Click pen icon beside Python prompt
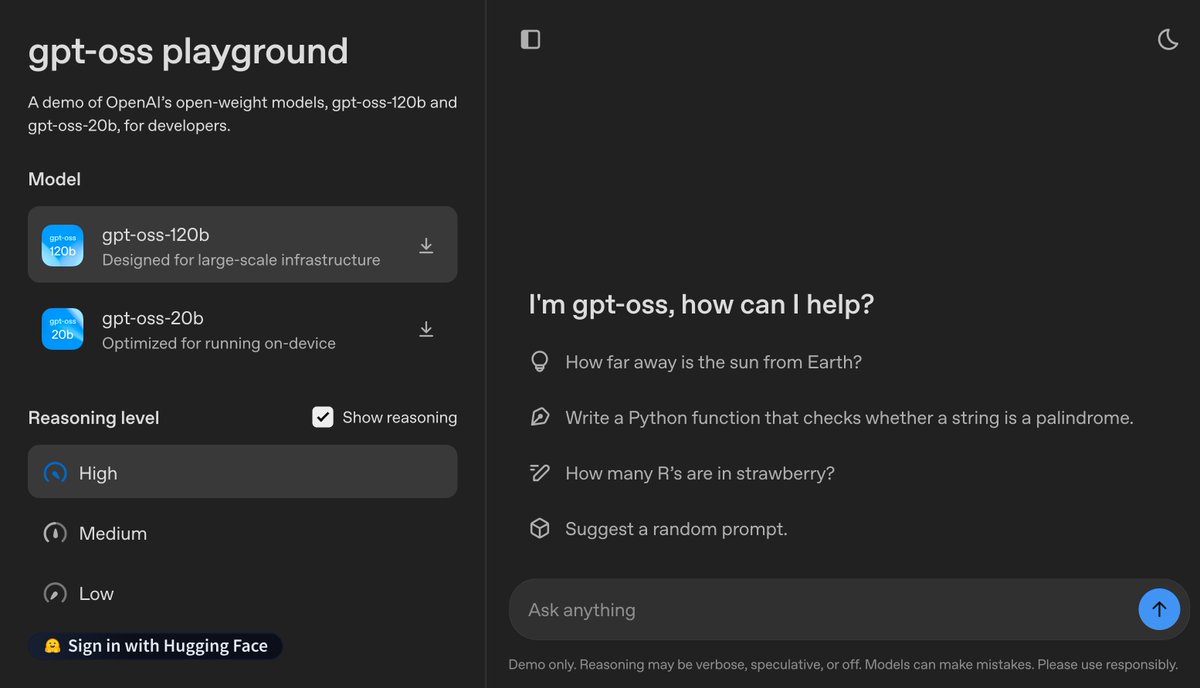The height and width of the screenshot is (688, 1200). click(x=540, y=418)
